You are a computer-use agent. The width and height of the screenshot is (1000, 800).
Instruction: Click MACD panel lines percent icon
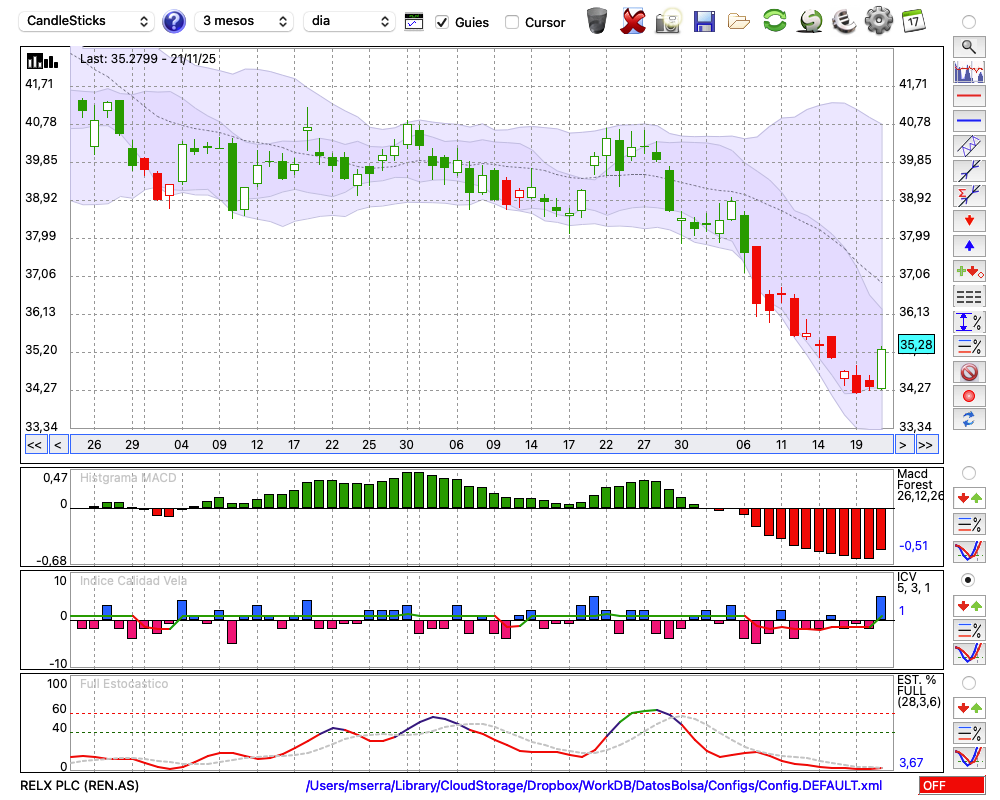[x=969, y=524]
